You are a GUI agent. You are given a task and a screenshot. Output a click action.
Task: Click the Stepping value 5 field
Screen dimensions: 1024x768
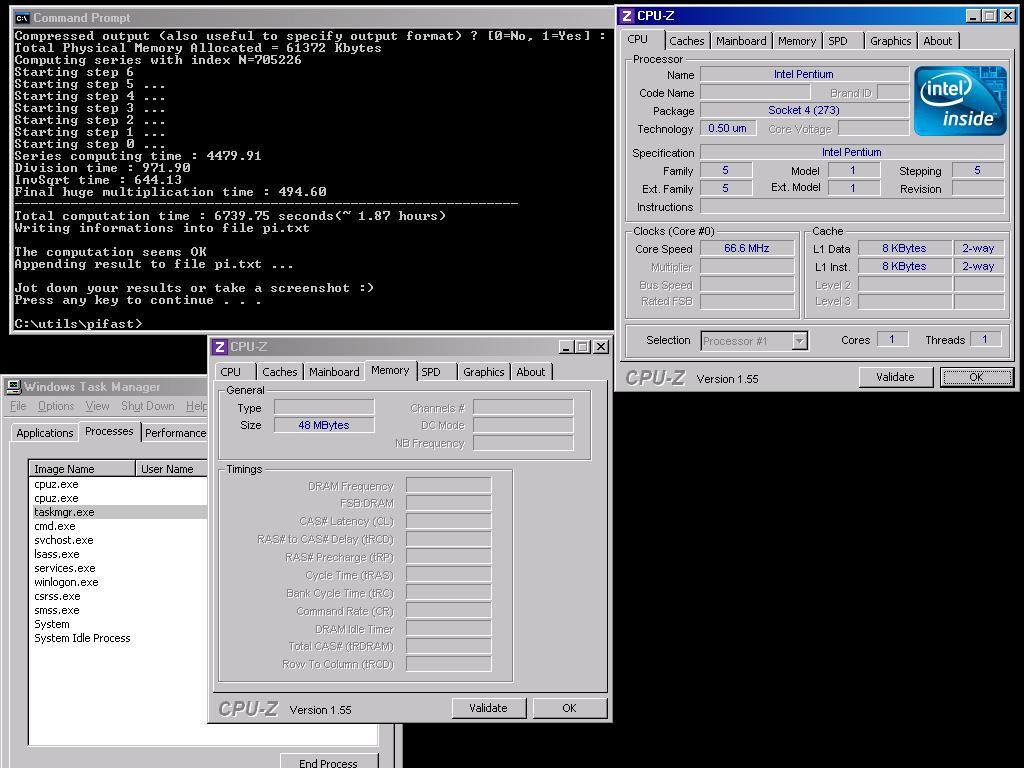click(x=978, y=170)
